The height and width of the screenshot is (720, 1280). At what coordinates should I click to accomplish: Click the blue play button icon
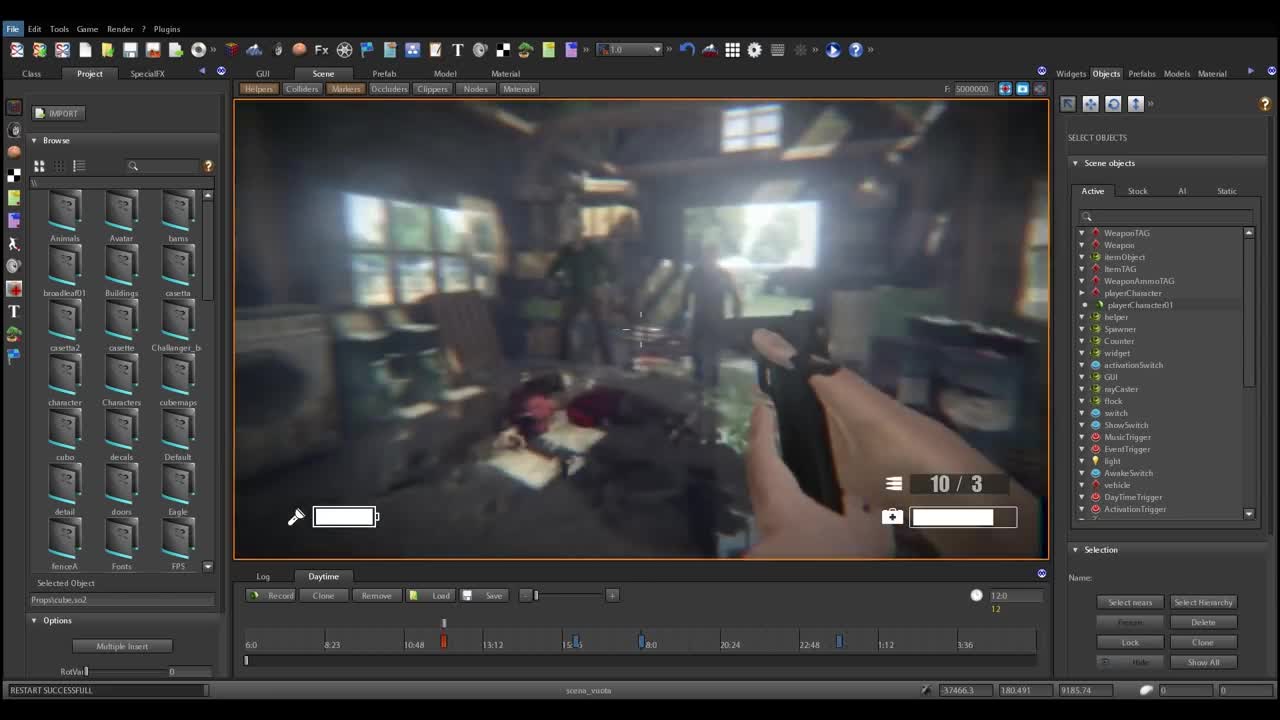coord(833,50)
